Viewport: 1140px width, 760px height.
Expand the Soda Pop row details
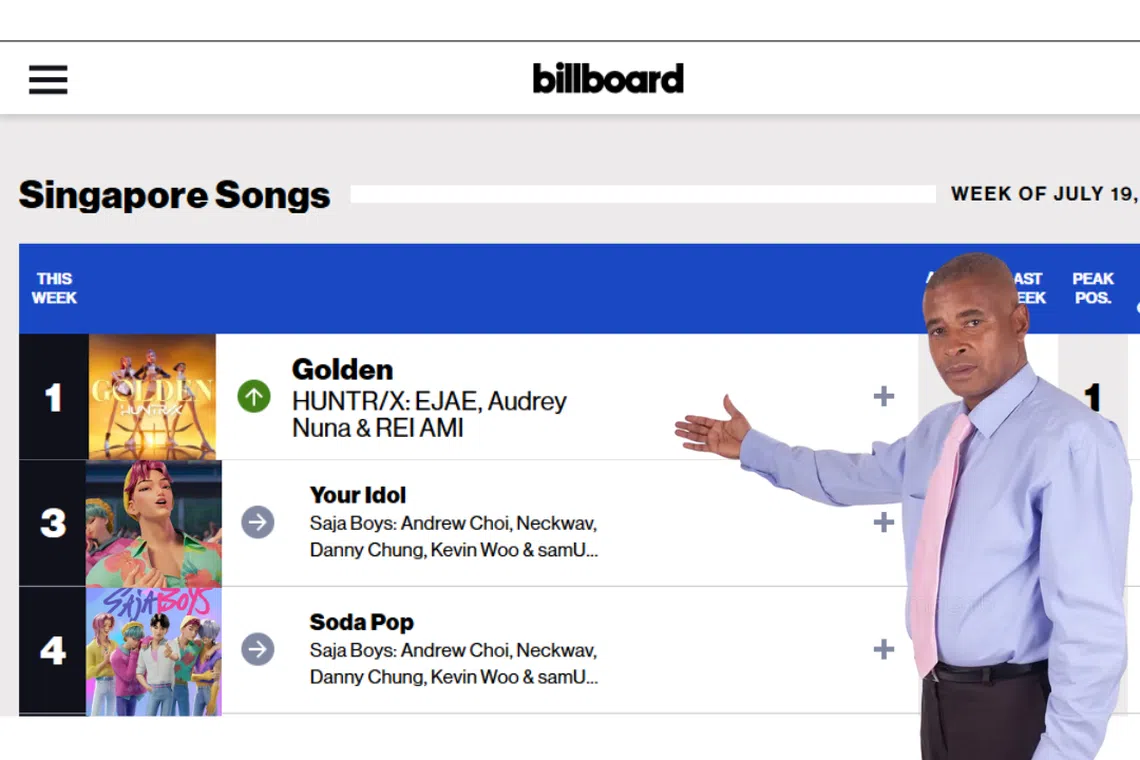point(883,649)
